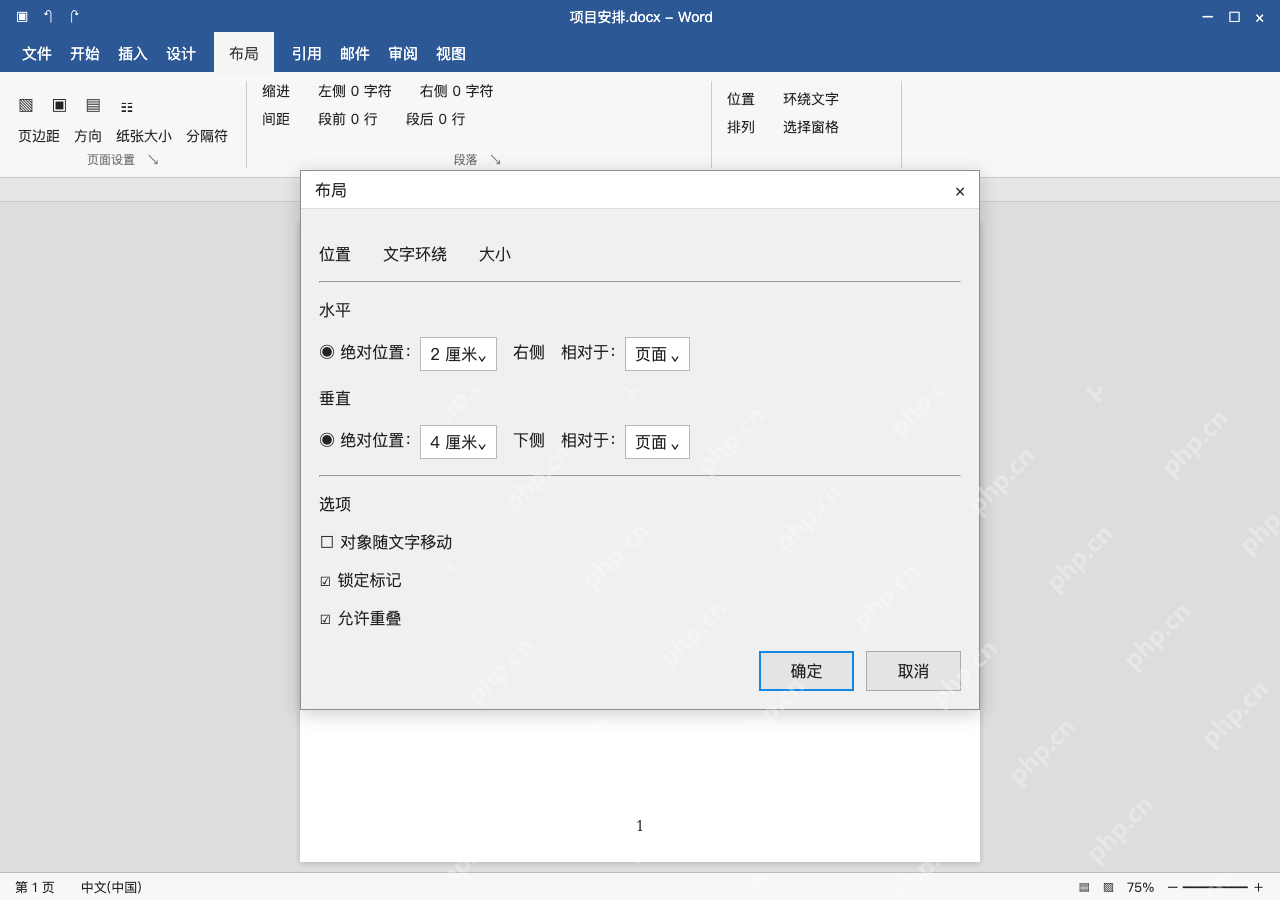Click the 段前 0 行 spacing field
Viewport: 1280px width, 900px height.
pos(348,119)
